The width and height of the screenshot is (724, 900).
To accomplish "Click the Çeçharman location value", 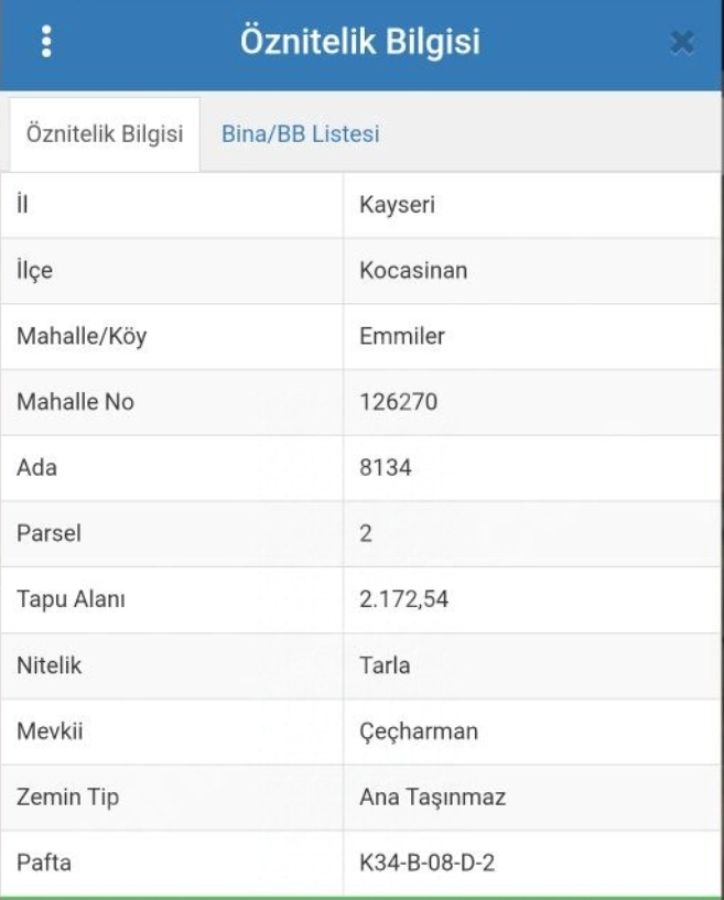I will pyautogui.click(x=418, y=731).
